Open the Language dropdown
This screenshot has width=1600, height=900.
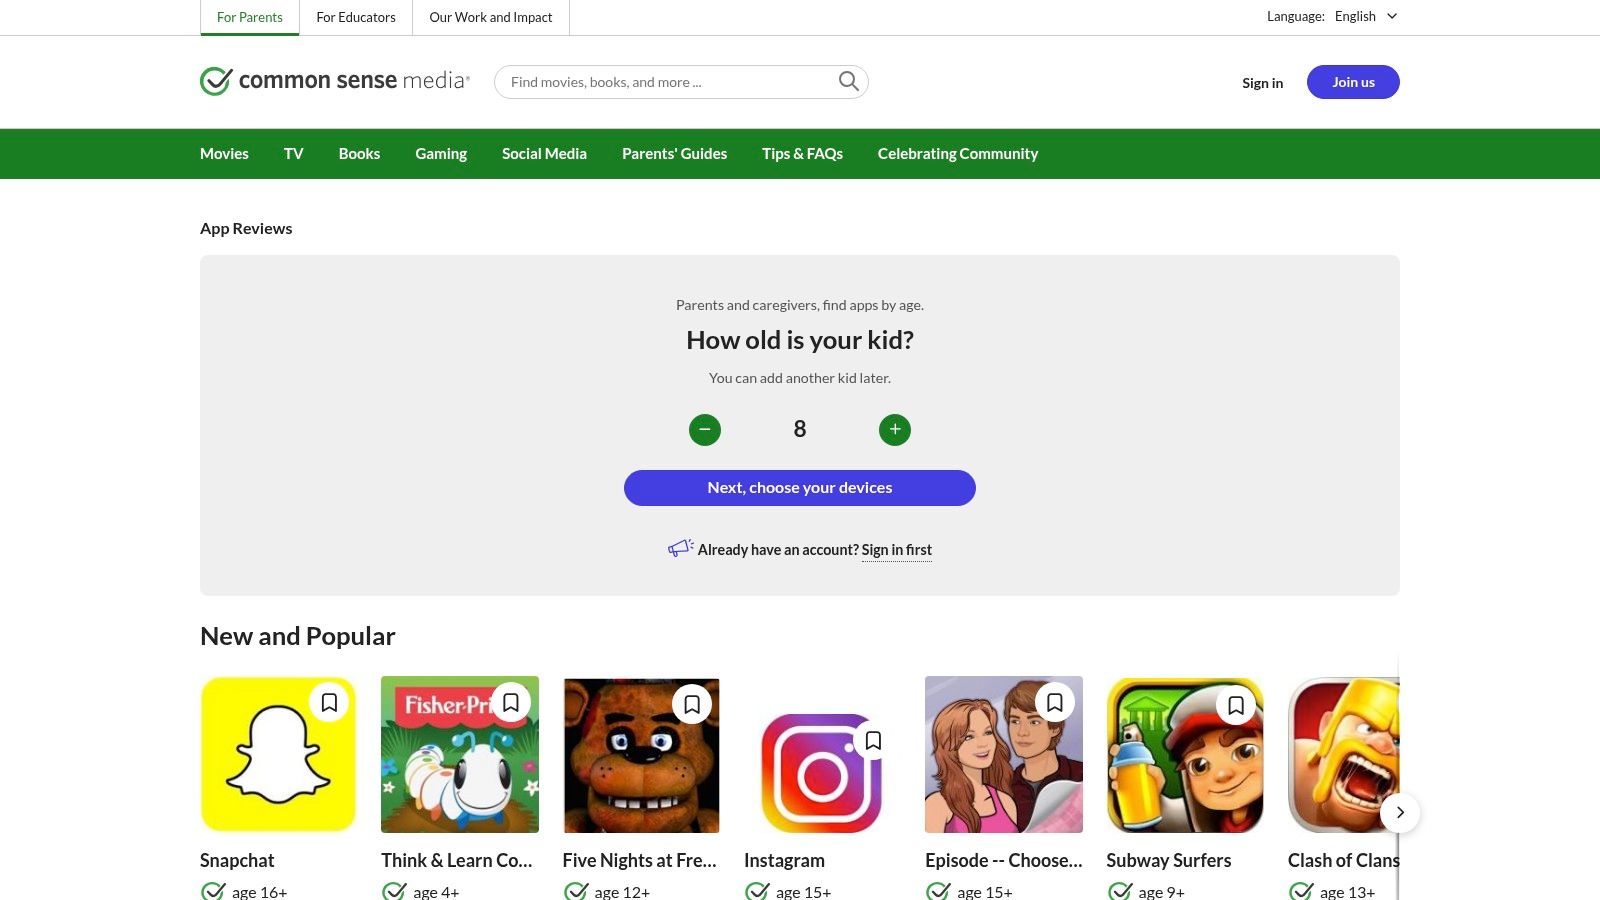coord(1365,16)
